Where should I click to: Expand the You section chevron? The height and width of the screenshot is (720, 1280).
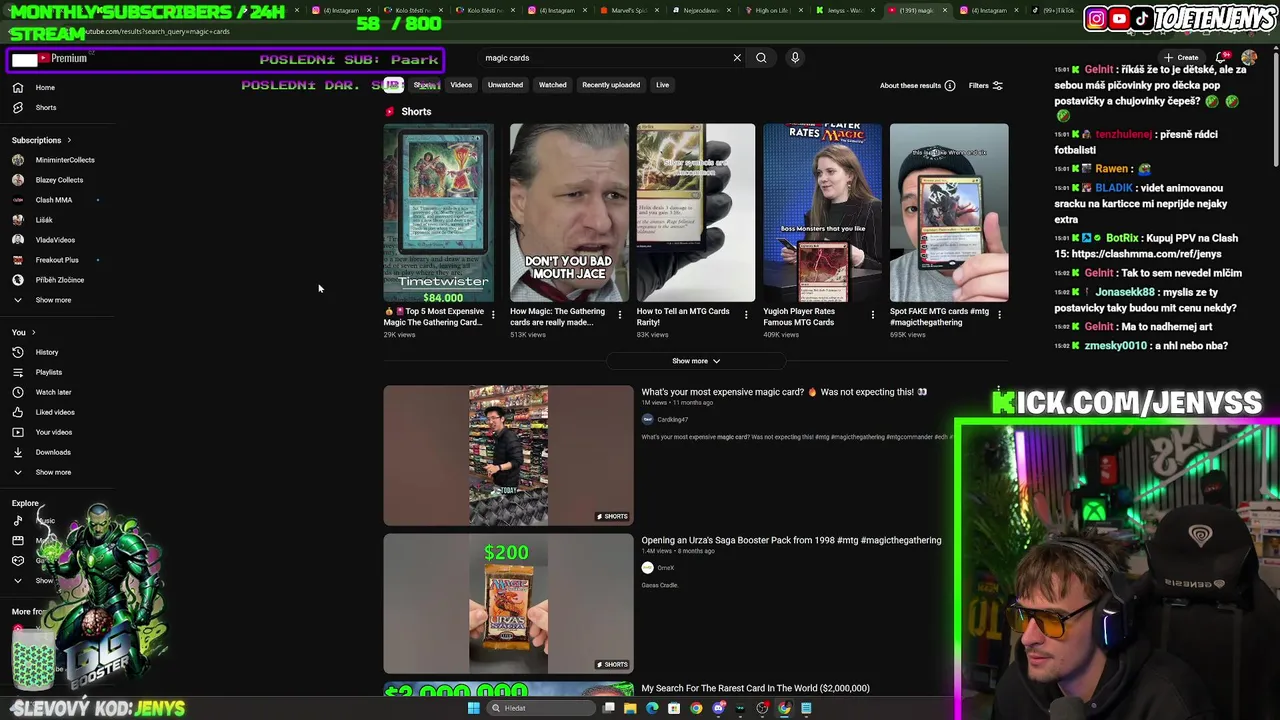click(33, 332)
